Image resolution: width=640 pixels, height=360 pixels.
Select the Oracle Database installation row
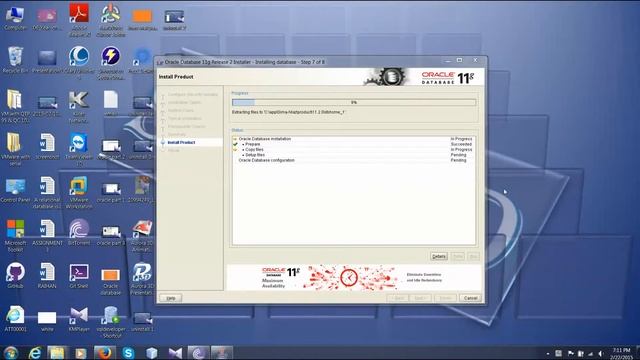click(x=353, y=139)
